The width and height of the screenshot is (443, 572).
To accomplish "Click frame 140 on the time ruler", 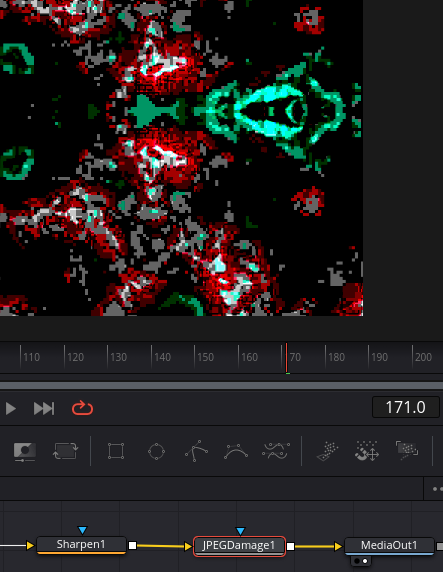I will [x=151, y=357].
